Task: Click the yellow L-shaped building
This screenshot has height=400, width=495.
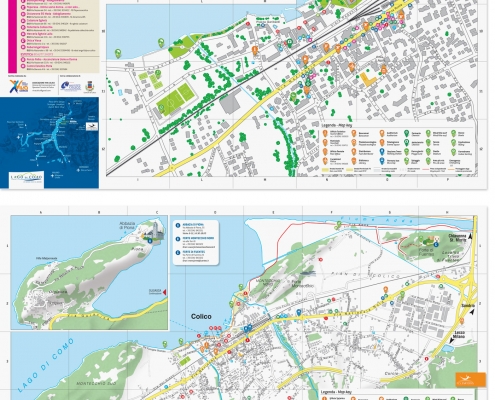Action: [368, 79]
